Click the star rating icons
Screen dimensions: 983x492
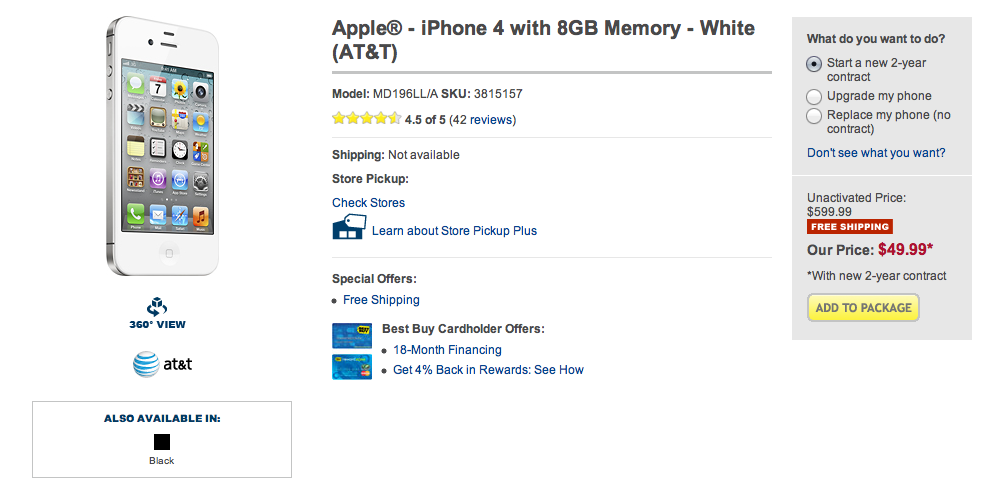[x=366, y=119]
